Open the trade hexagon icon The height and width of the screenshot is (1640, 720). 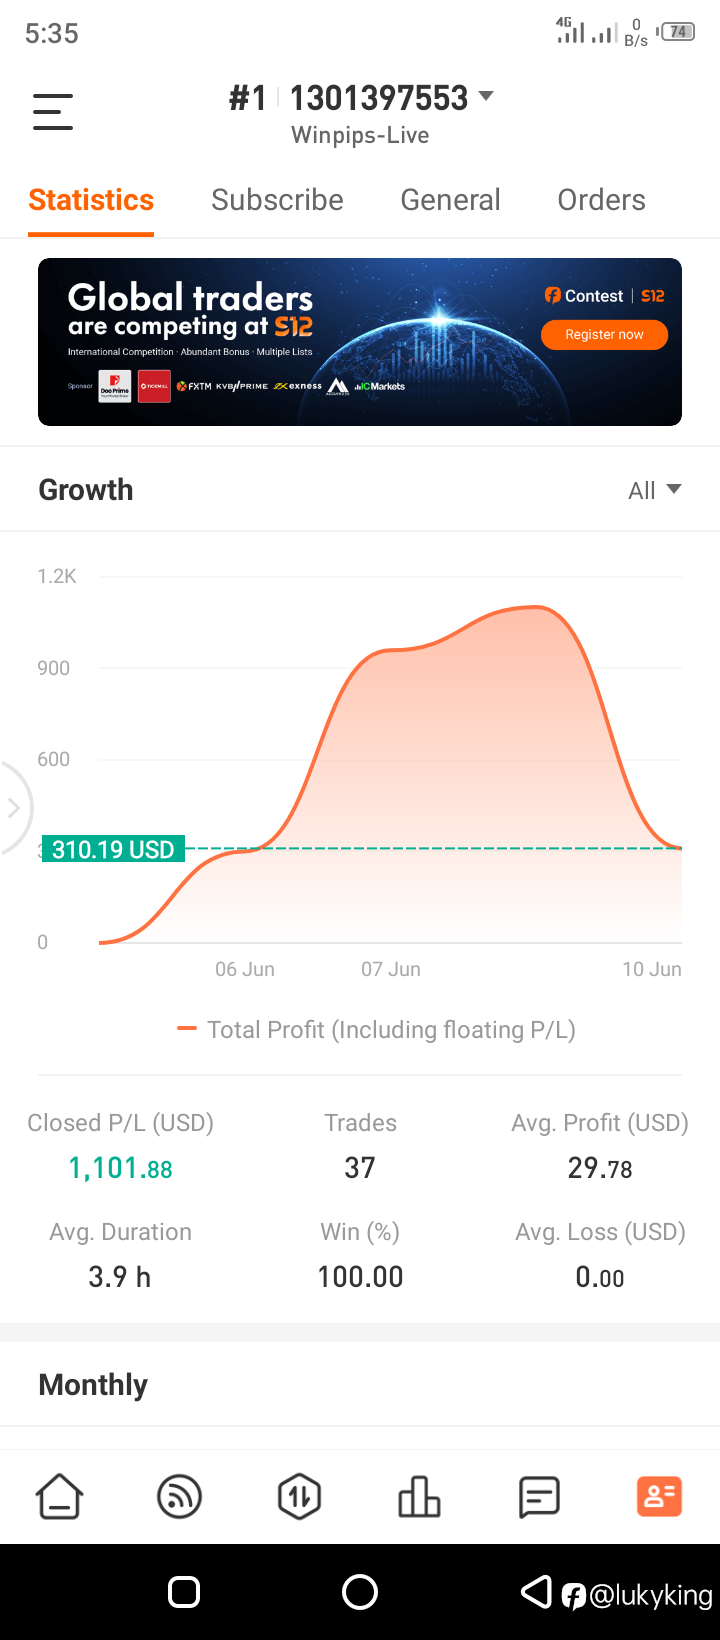[x=300, y=1497]
